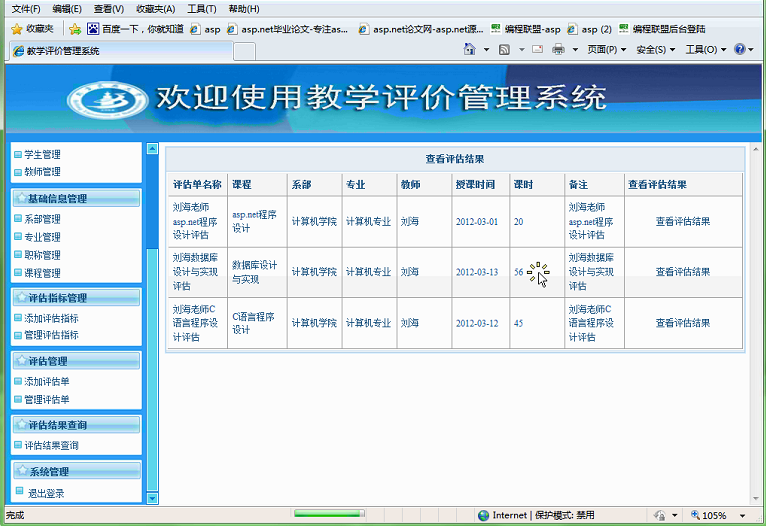Click 退出登录 to log out

(x=46, y=493)
